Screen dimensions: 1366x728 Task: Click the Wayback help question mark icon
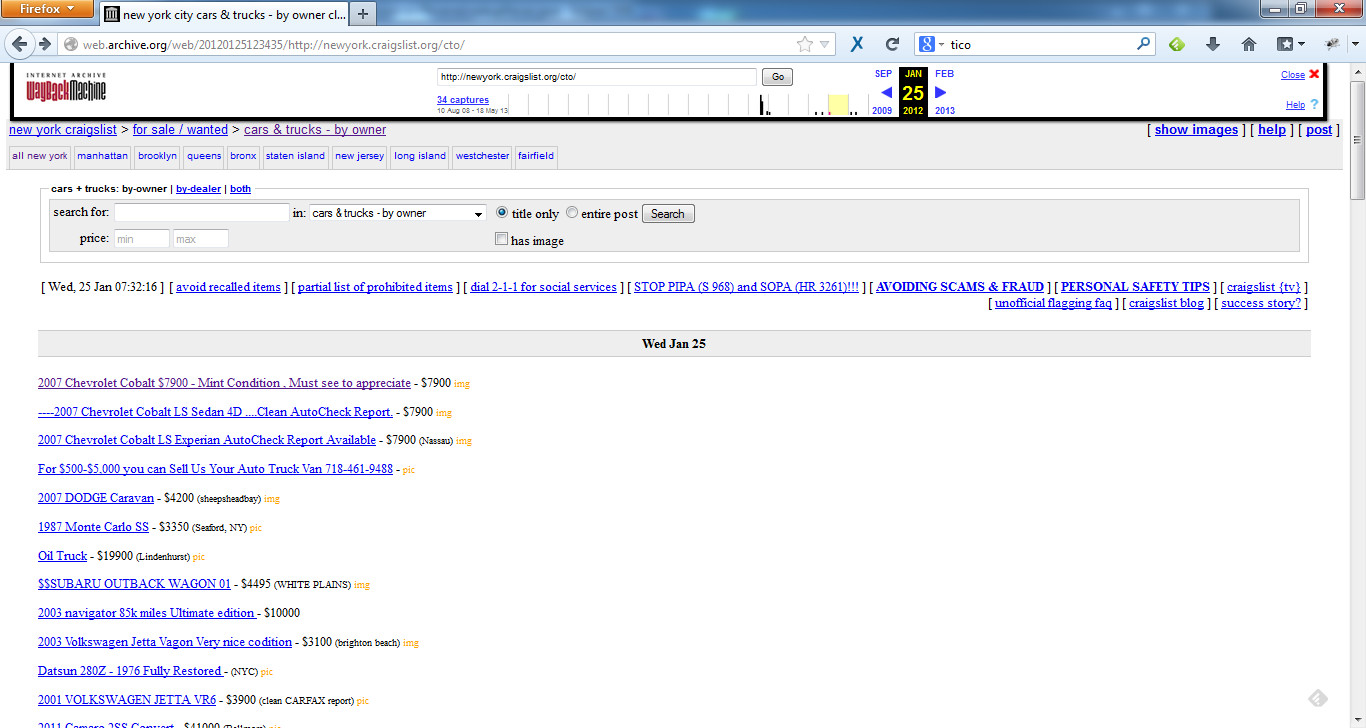[x=1314, y=104]
